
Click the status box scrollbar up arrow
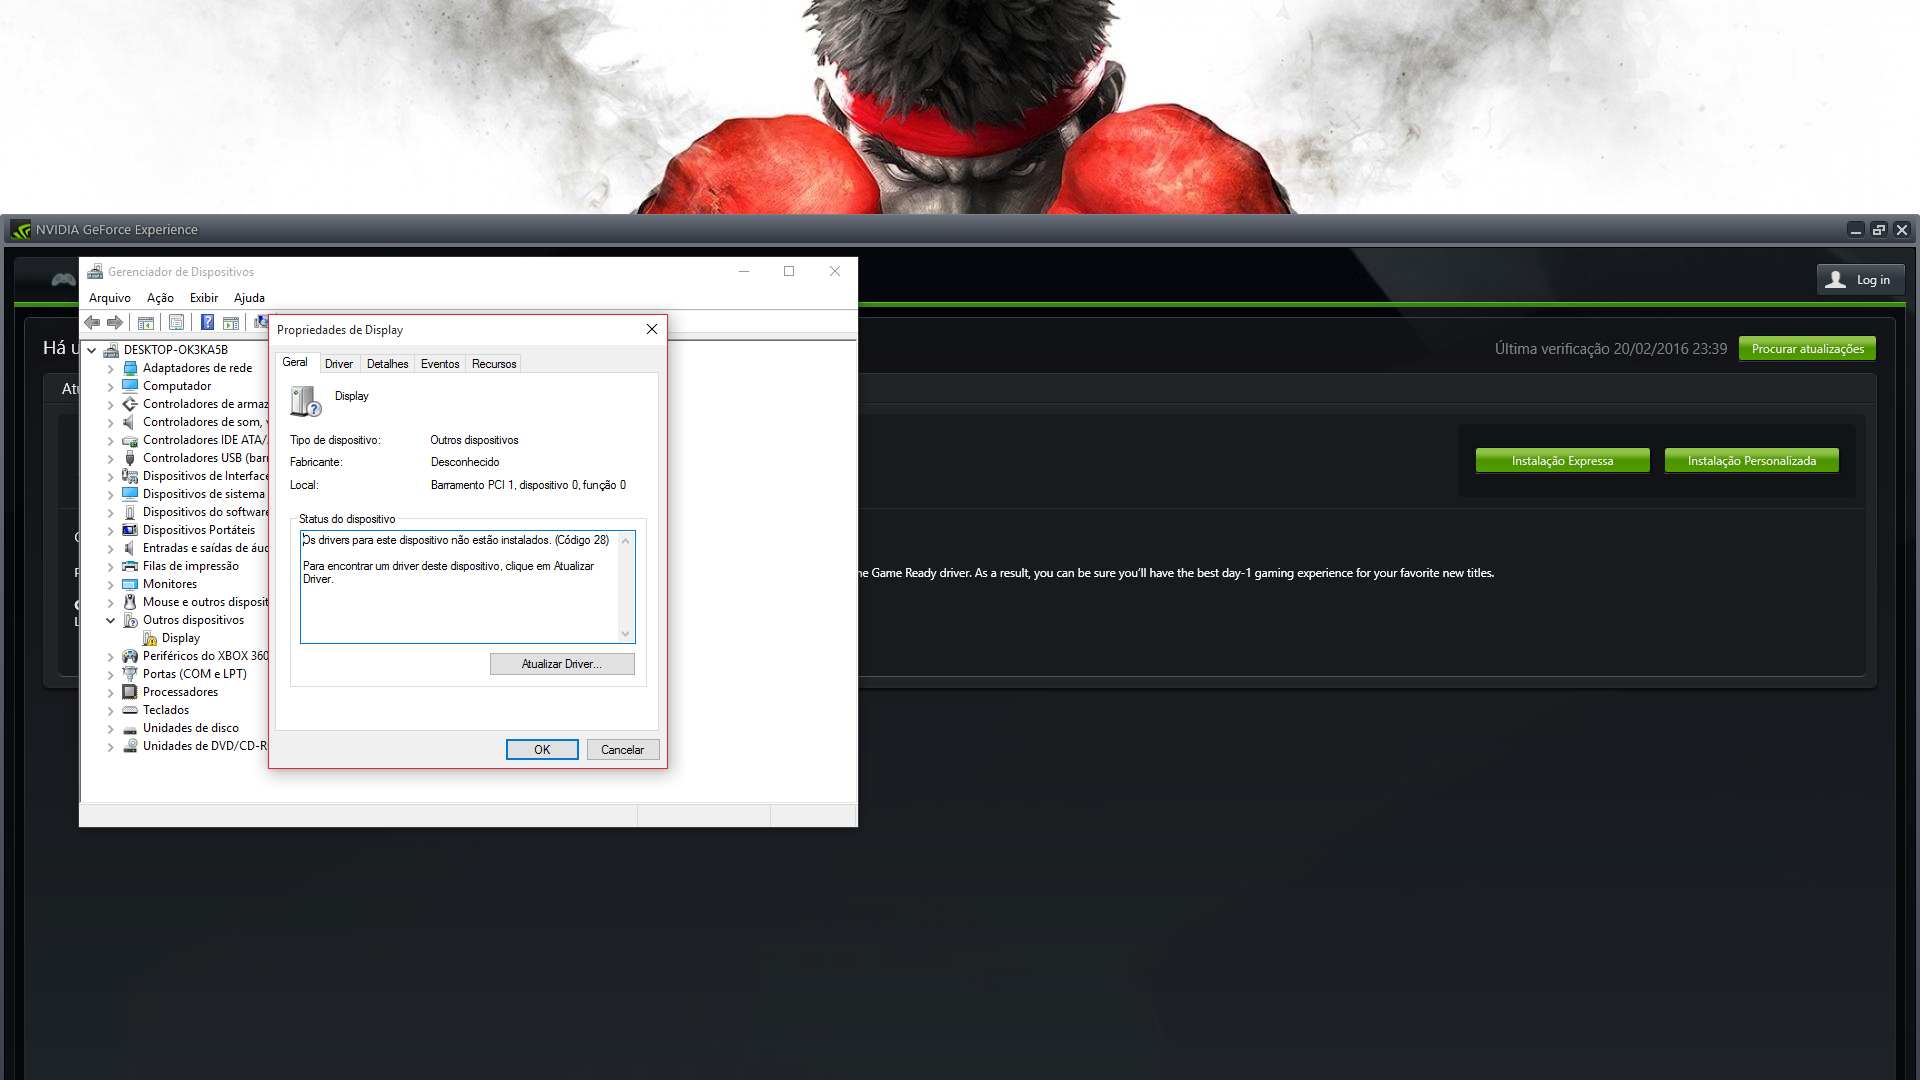point(626,541)
